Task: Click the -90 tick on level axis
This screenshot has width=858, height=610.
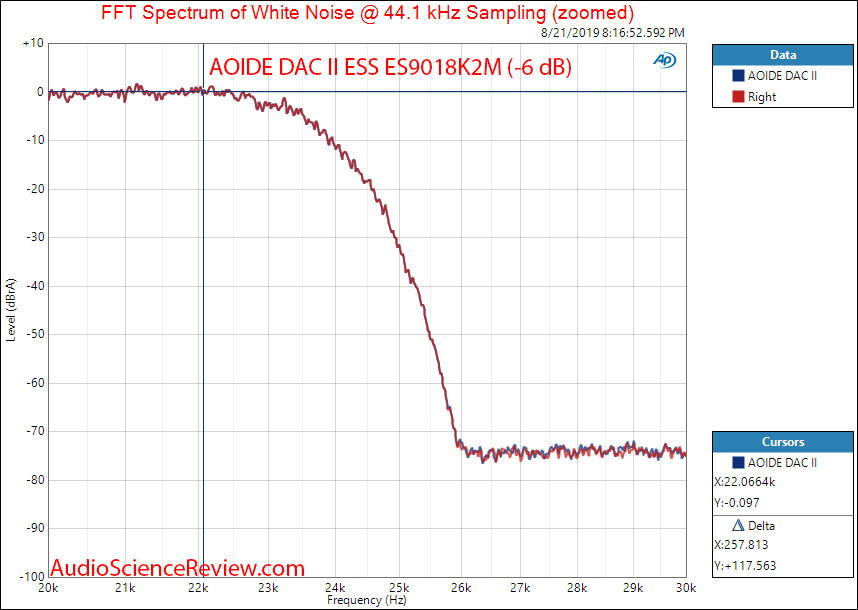Action: [x=34, y=528]
